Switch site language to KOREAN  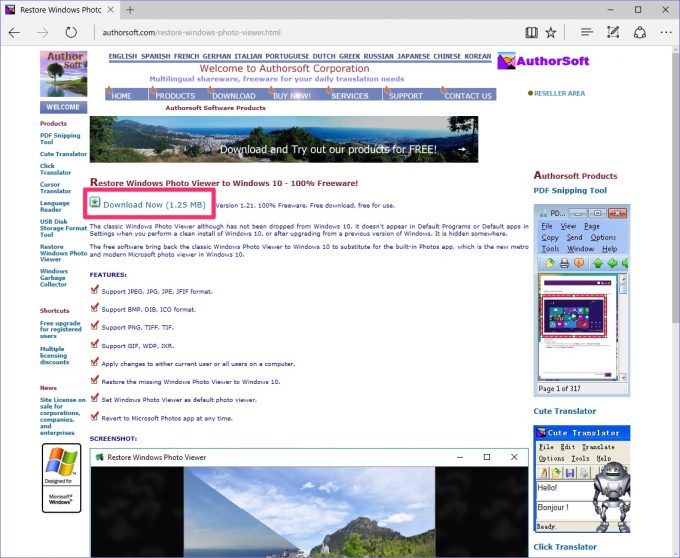[478, 56]
